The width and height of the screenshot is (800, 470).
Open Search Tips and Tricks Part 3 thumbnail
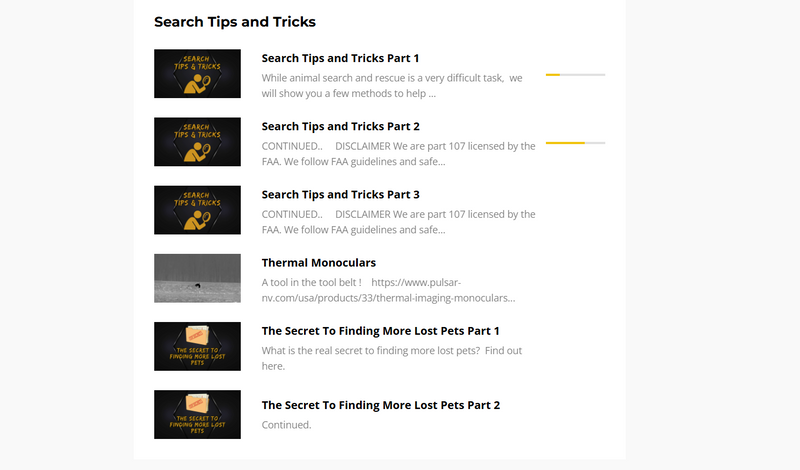point(197,210)
